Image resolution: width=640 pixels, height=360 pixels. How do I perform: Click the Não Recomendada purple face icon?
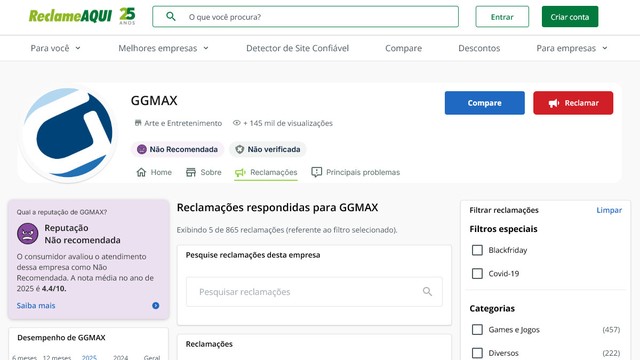tap(142, 149)
